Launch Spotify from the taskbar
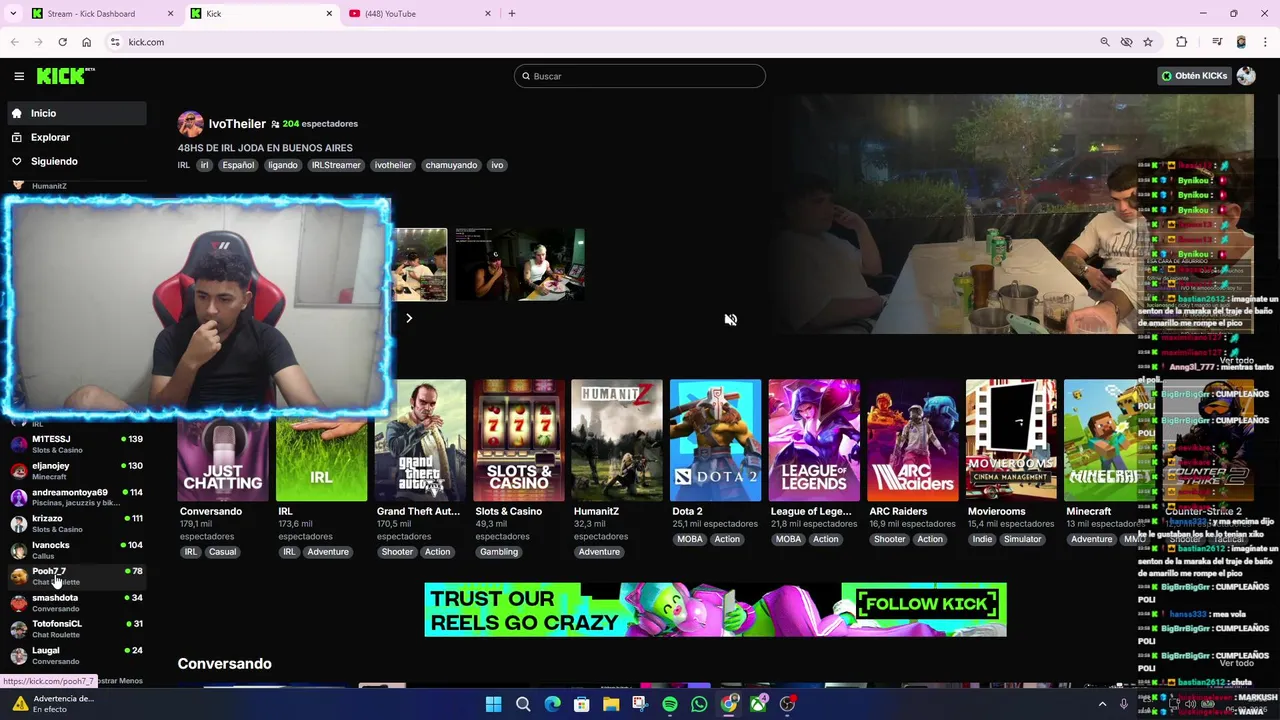Screen dimensions: 1280x720 (x=670, y=704)
